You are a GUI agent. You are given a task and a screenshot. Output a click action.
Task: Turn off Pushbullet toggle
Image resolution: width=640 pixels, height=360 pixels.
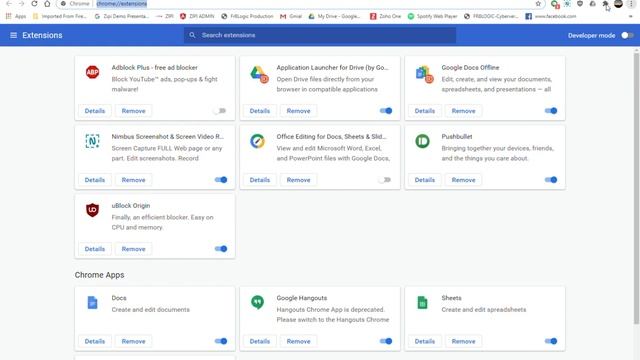(x=550, y=180)
